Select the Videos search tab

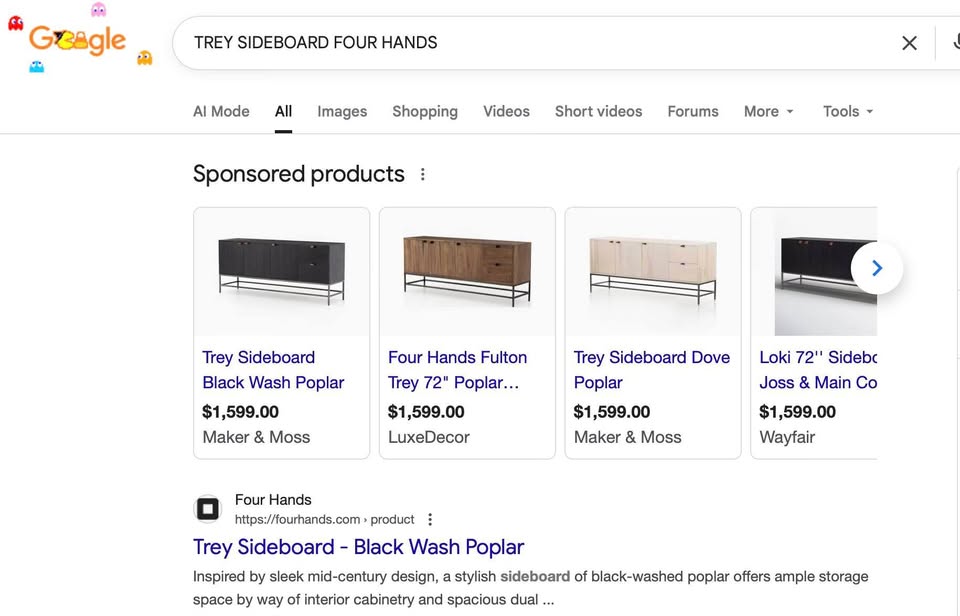point(506,111)
